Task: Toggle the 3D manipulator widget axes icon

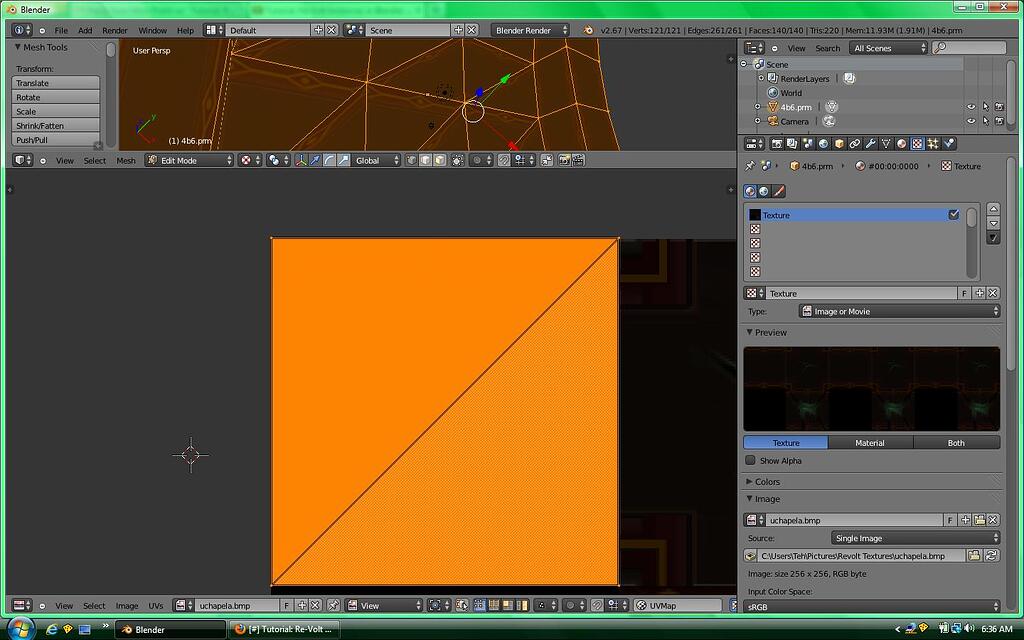Action: coord(301,160)
